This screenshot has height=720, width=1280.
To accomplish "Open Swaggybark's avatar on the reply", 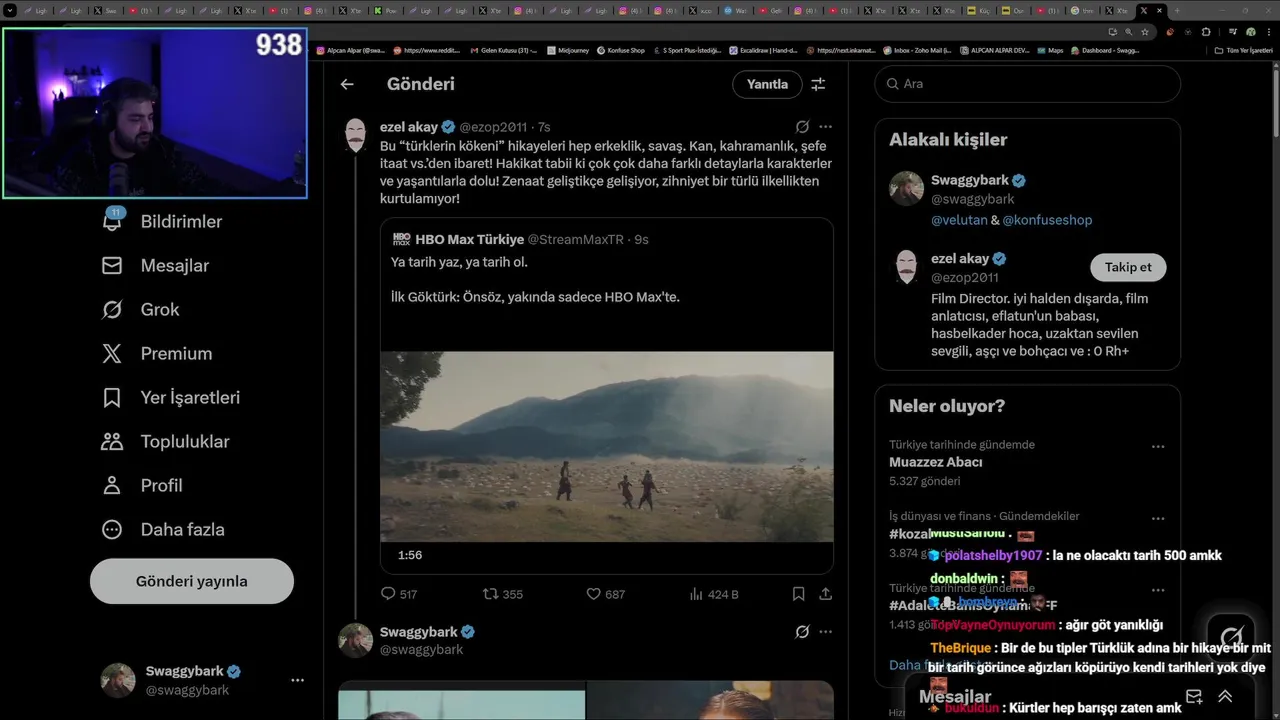I will [x=355, y=640].
